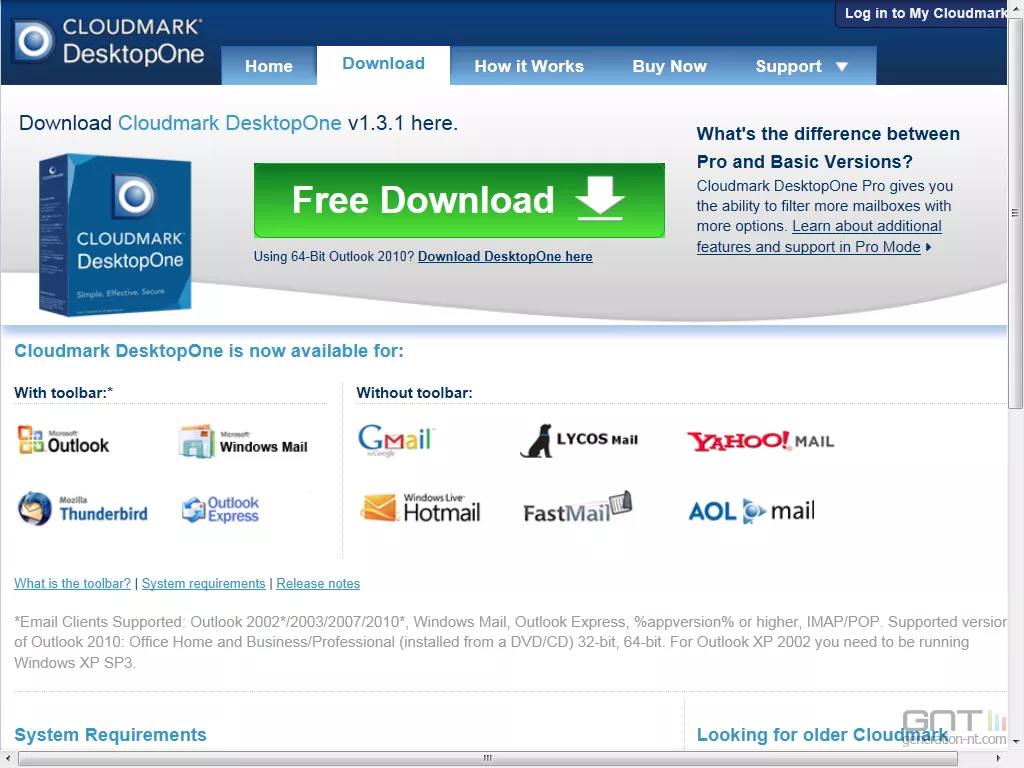
Task: Click the Outlook Express logo
Action: [x=220, y=509]
